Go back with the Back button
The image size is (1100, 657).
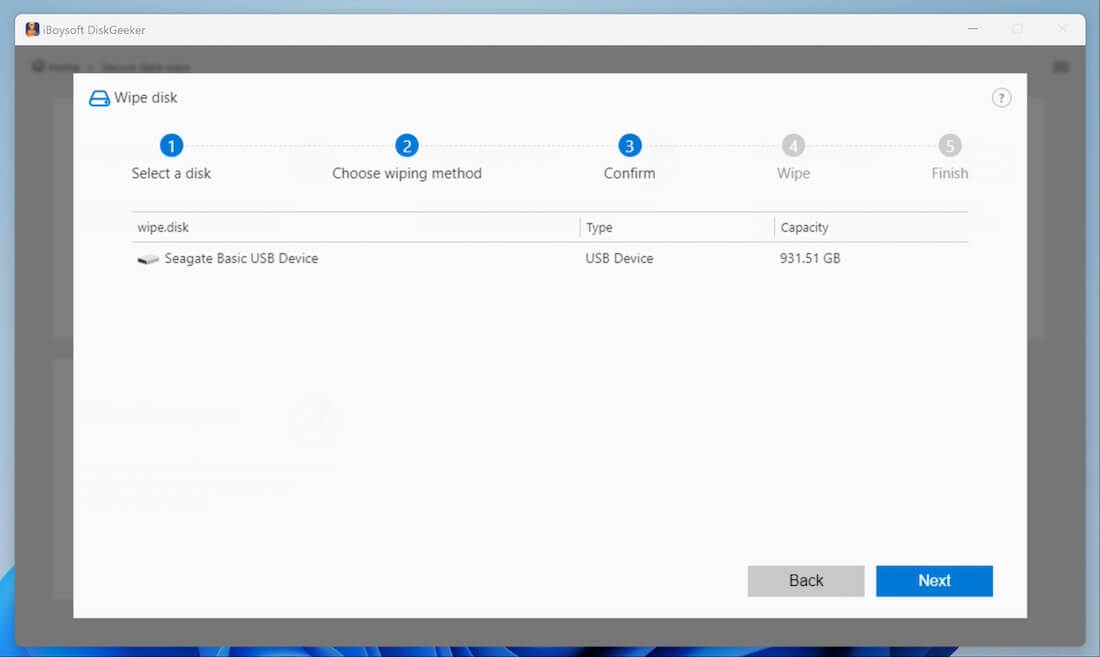[805, 581]
